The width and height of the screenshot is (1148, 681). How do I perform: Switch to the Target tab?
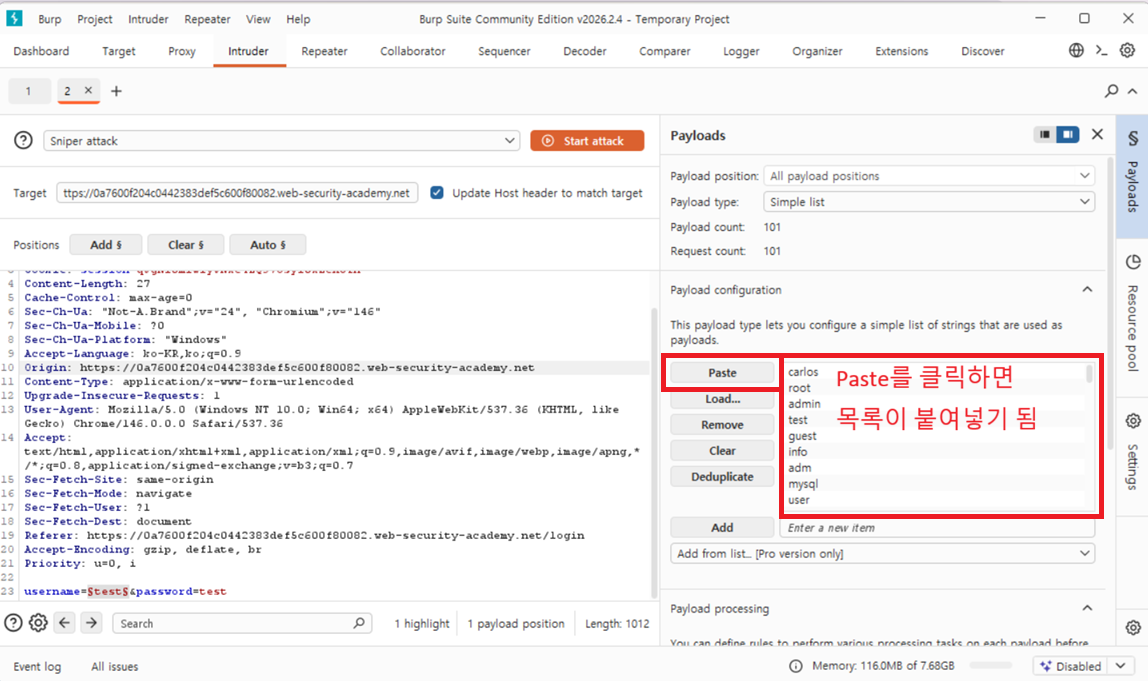tap(119, 51)
